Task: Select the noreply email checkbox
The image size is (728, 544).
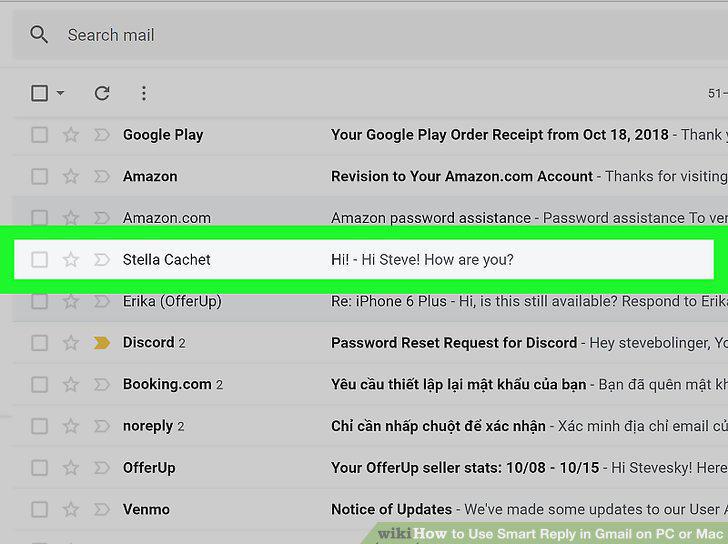Action: (39, 426)
